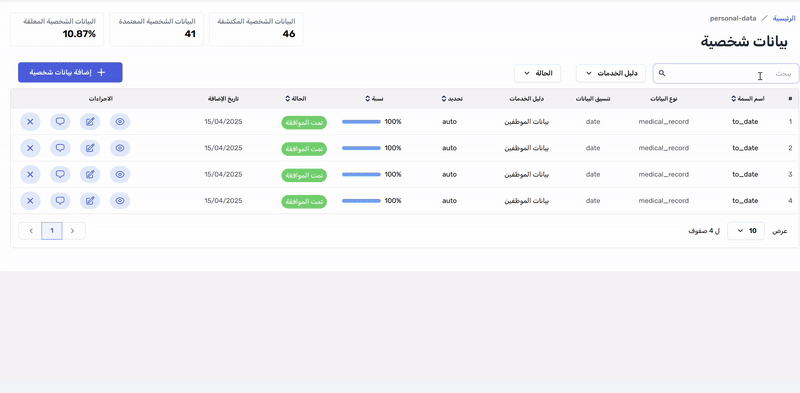Go to the next page arrow
This screenshot has height=393, width=800.
point(31,231)
